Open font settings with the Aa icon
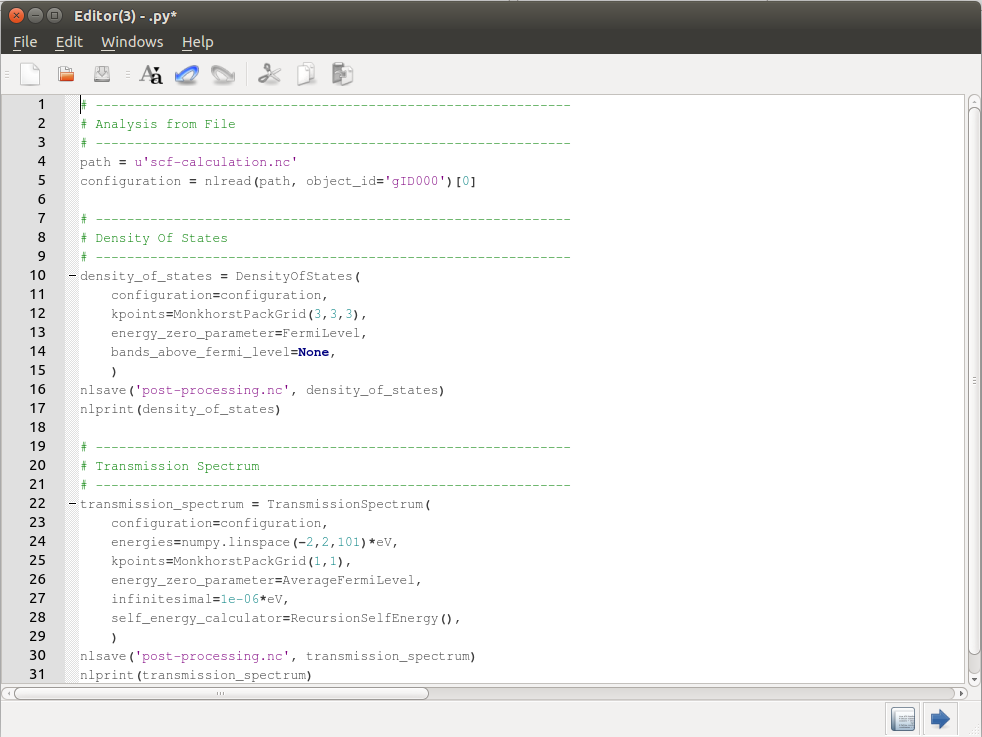 150,75
